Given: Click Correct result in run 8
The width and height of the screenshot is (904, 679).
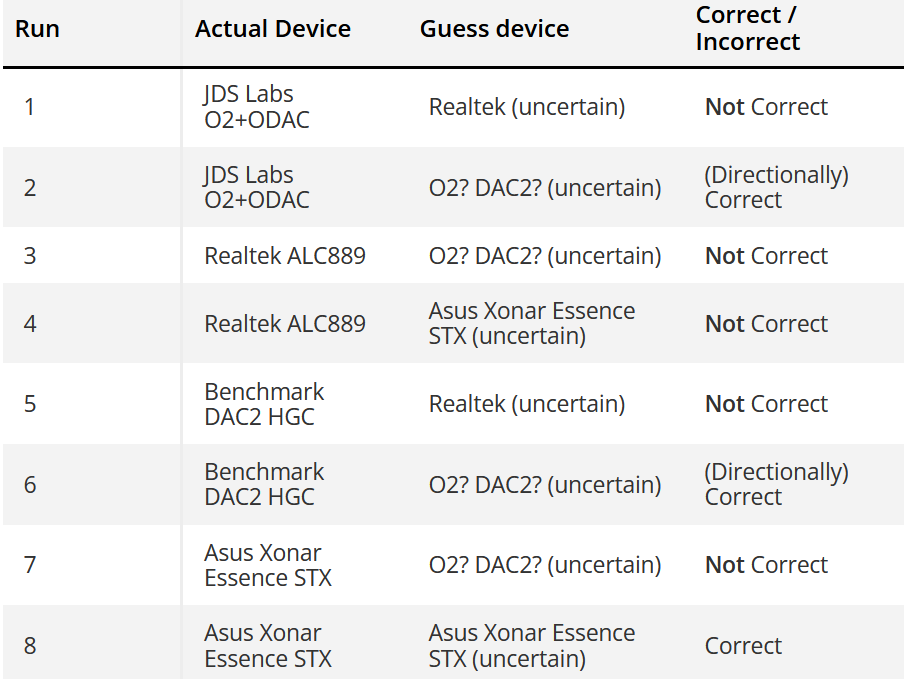Looking at the screenshot, I should coord(743,646).
